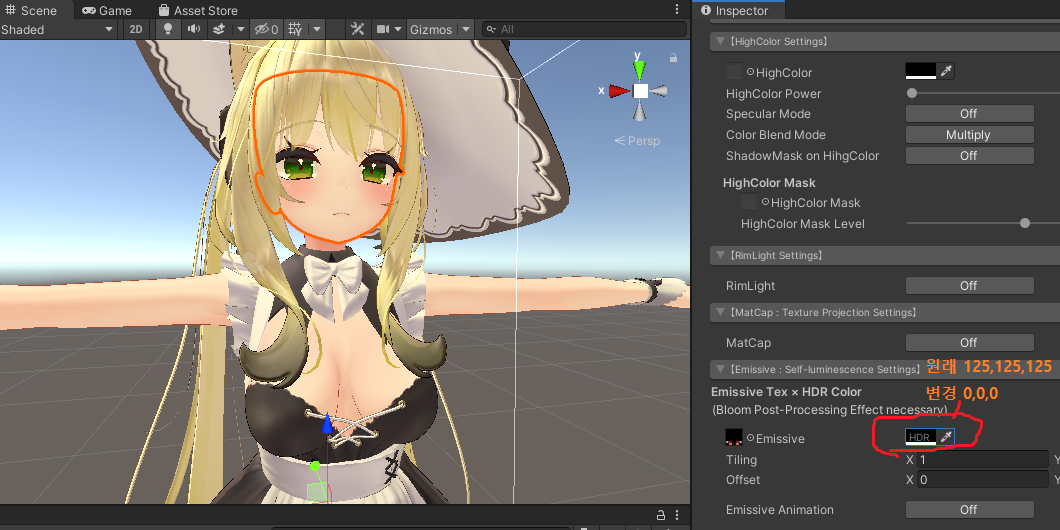The width and height of the screenshot is (1060, 530).
Task: Open texture picker circle beside Emissive
Action: click(750, 438)
